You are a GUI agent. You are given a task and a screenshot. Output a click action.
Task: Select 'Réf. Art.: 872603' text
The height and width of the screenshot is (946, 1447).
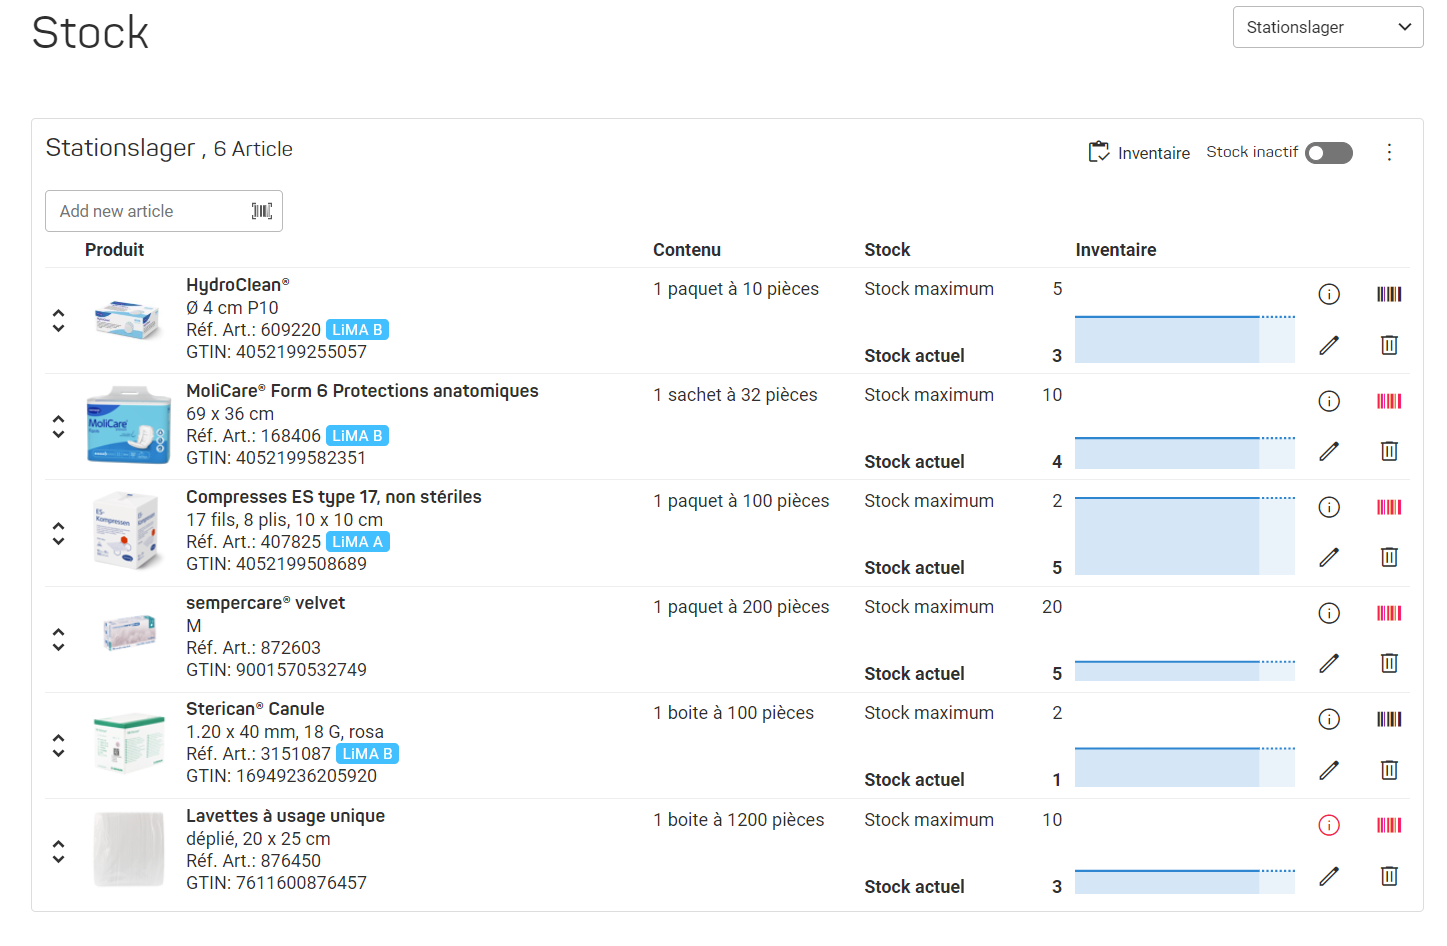(253, 648)
